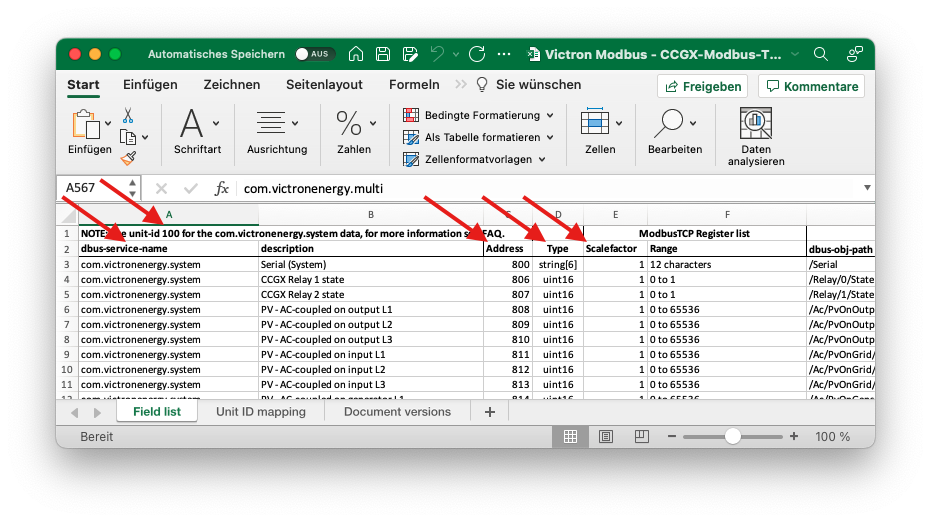This screenshot has height=522, width=931.
Task: Open the Schriftart font group
Action: [x=198, y=131]
